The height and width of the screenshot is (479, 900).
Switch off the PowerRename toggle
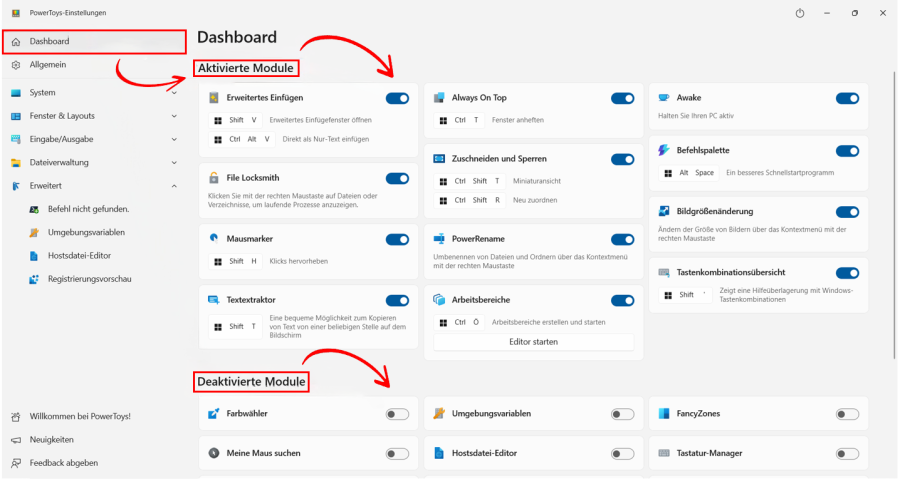tap(622, 239)
